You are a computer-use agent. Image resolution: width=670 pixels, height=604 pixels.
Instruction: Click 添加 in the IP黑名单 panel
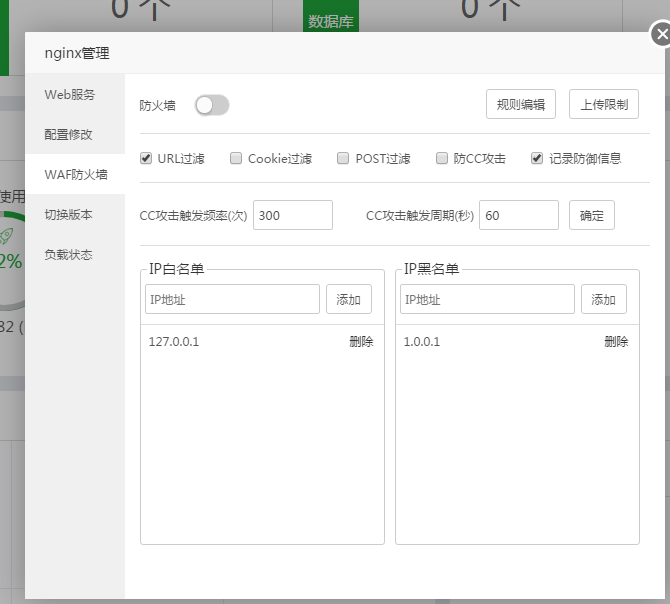[604, 299]
